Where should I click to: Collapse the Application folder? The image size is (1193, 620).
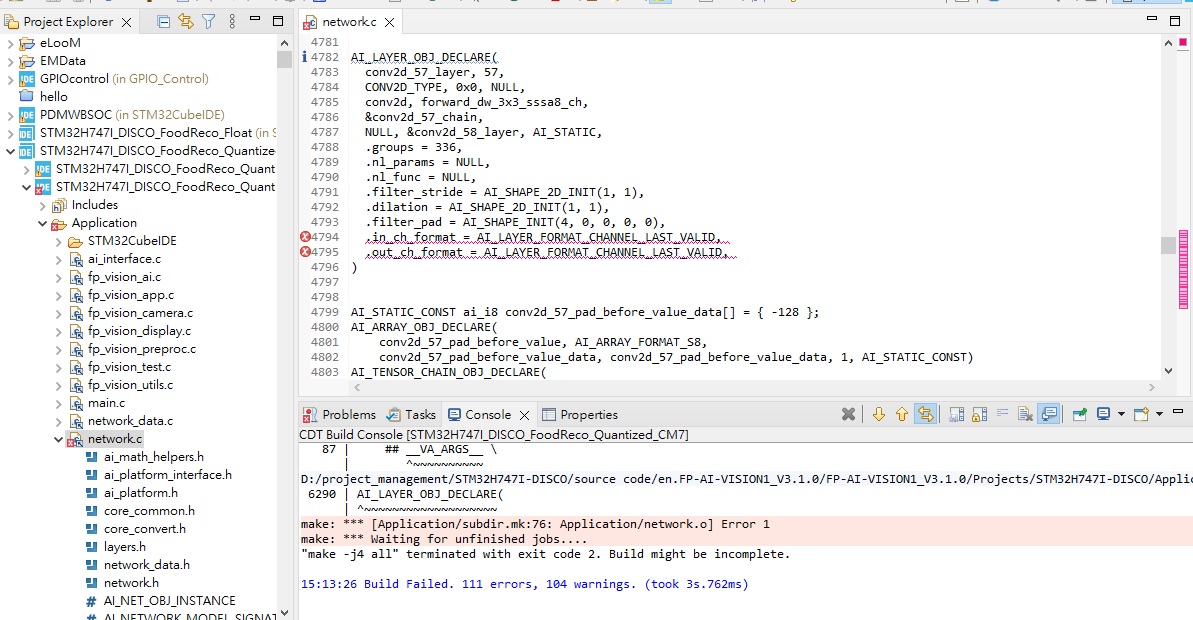tap(41, 222)
